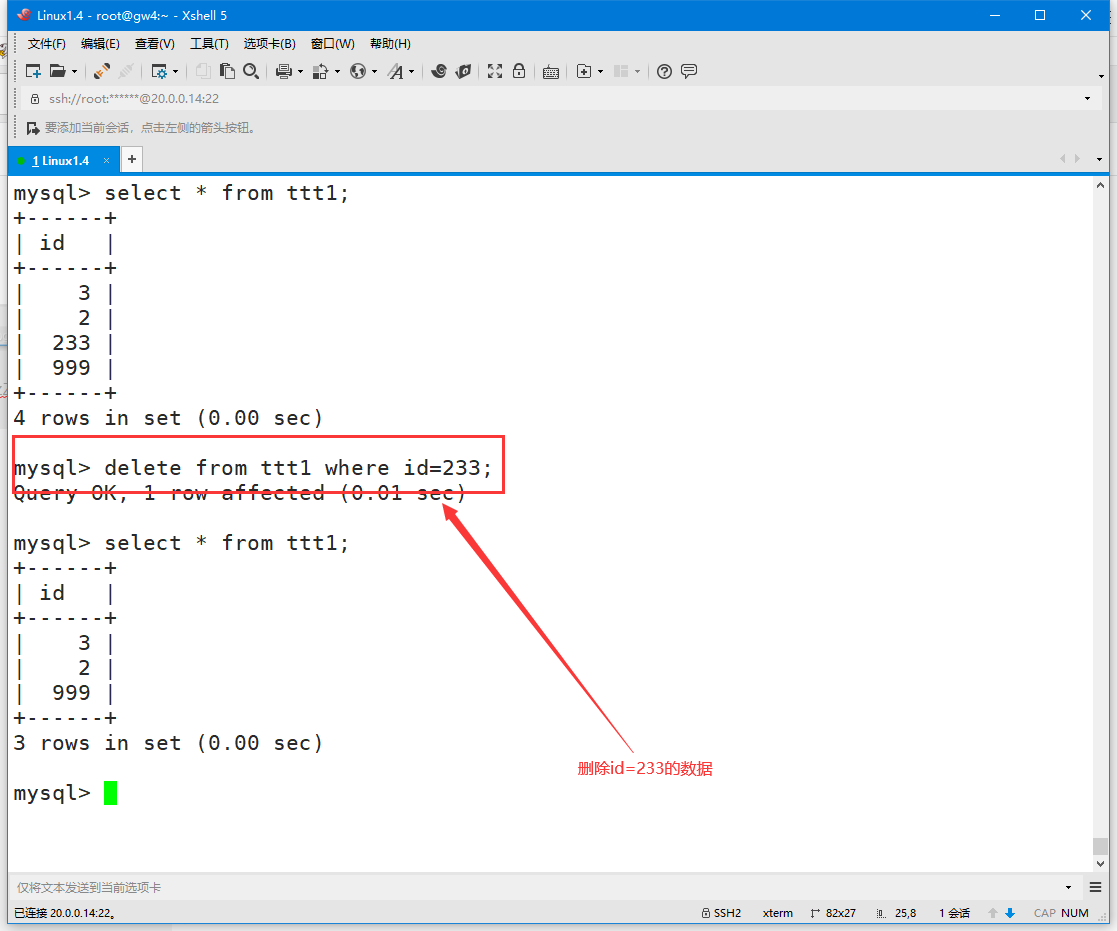Create a new session with toolbar icon

[33, 71]
